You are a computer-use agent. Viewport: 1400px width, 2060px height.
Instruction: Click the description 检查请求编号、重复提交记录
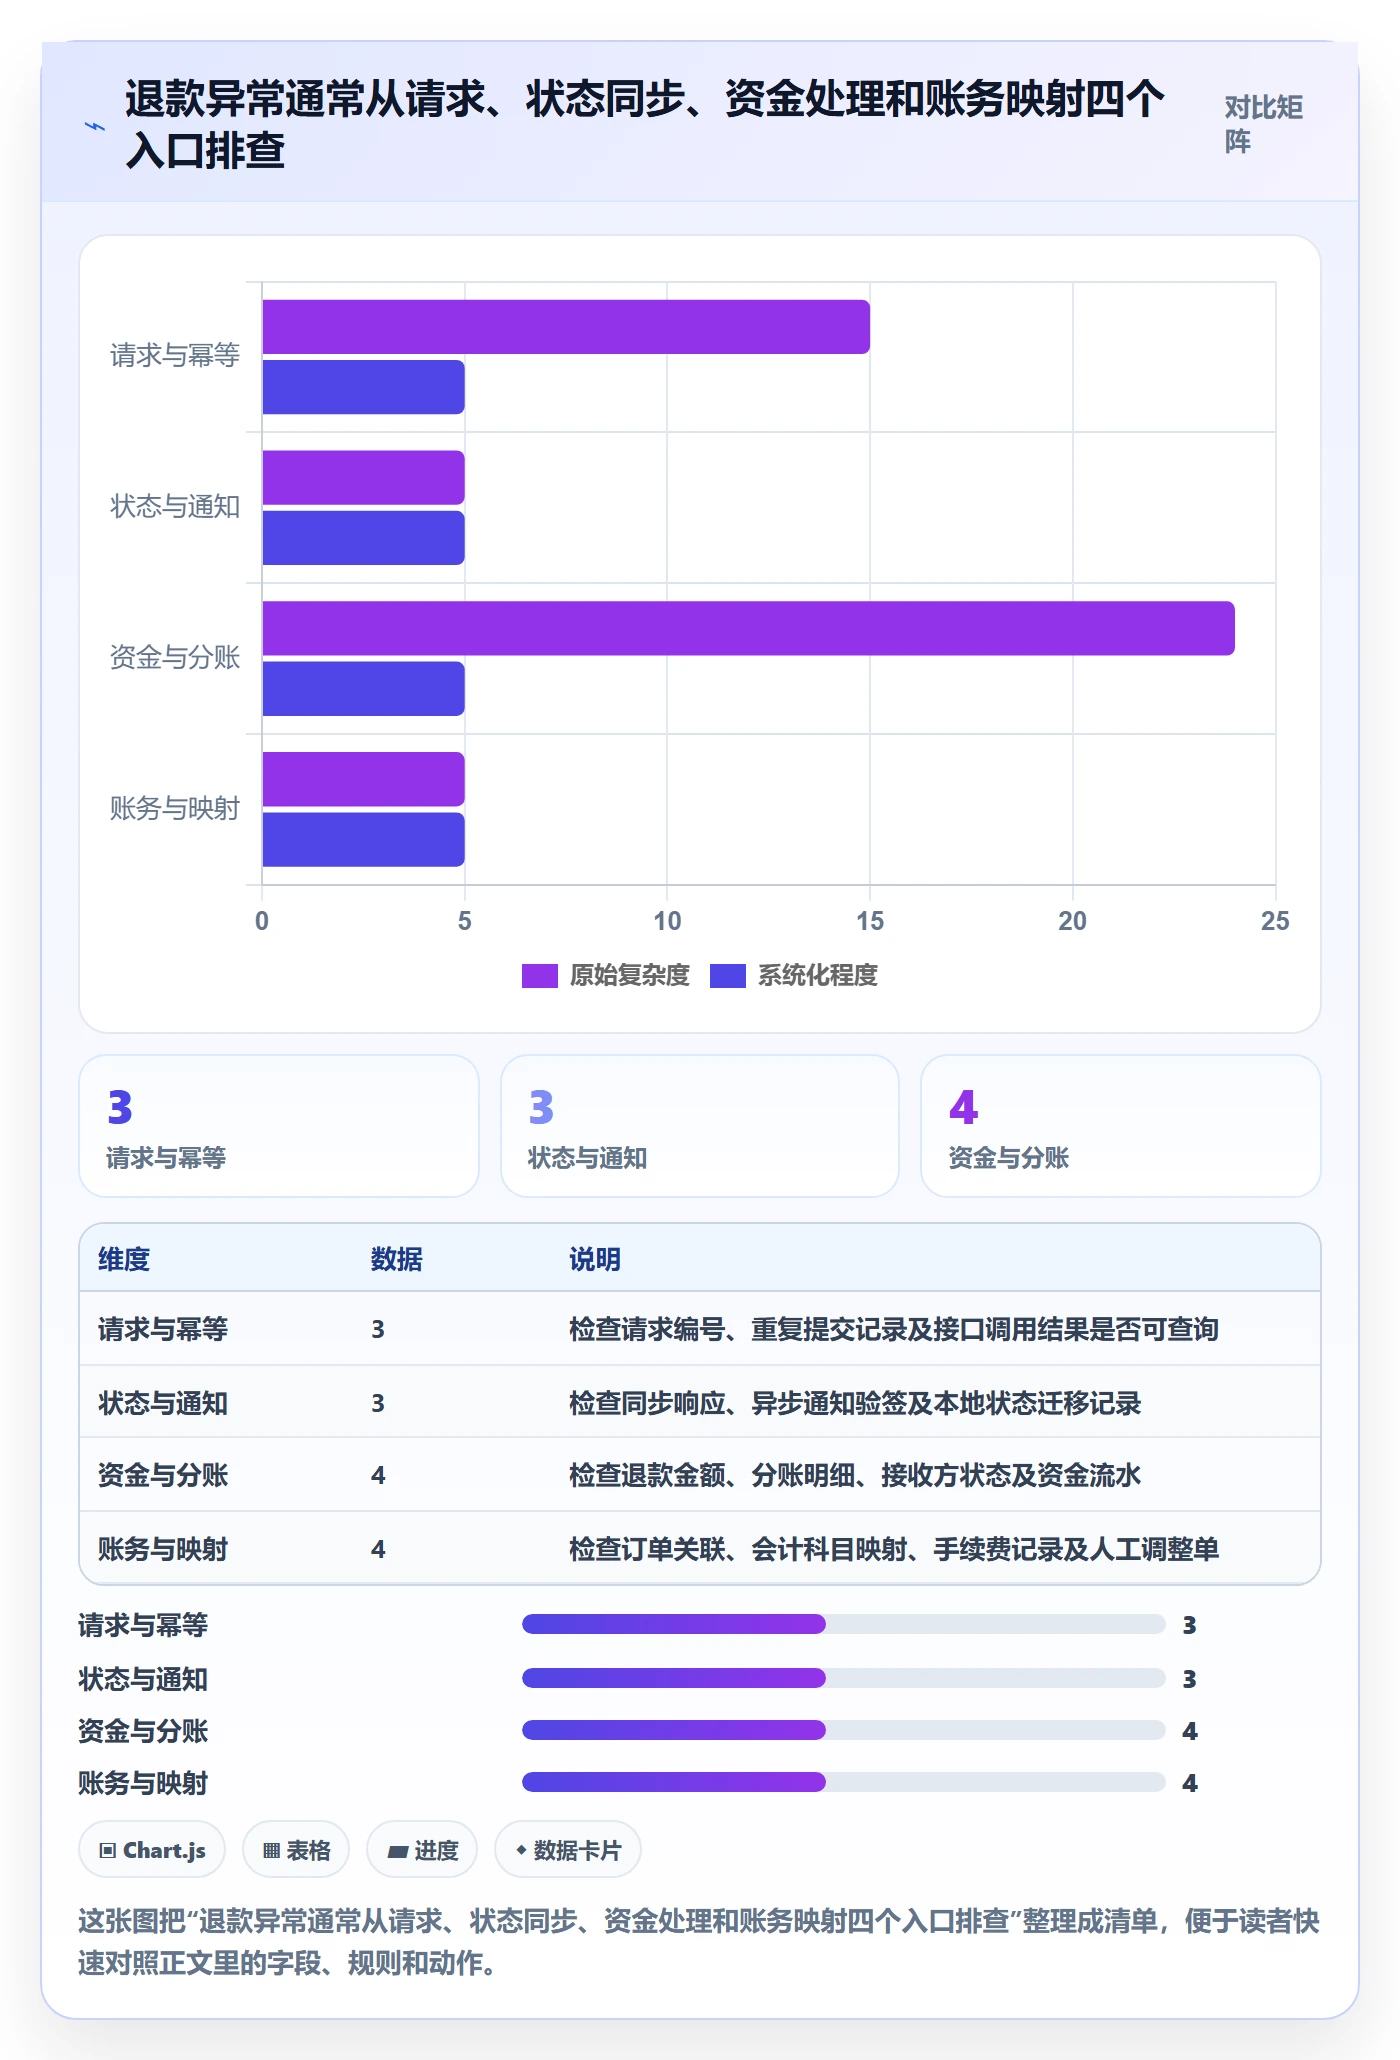pyautogui.click(x=894, y=1329)
